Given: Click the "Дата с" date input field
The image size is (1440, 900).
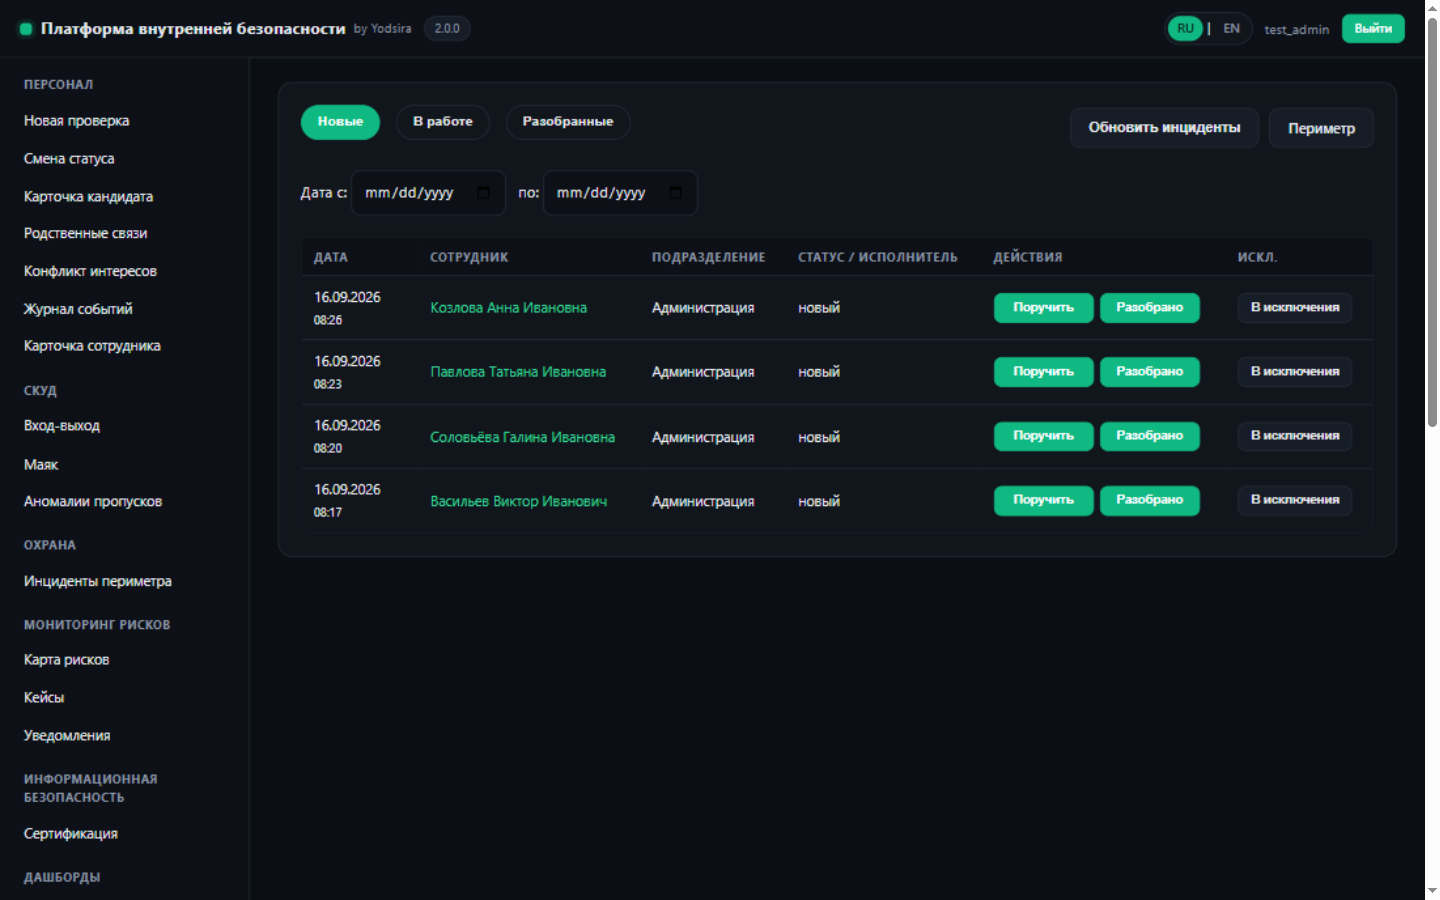Looking at the screenshot, I should tap(428, 193).
